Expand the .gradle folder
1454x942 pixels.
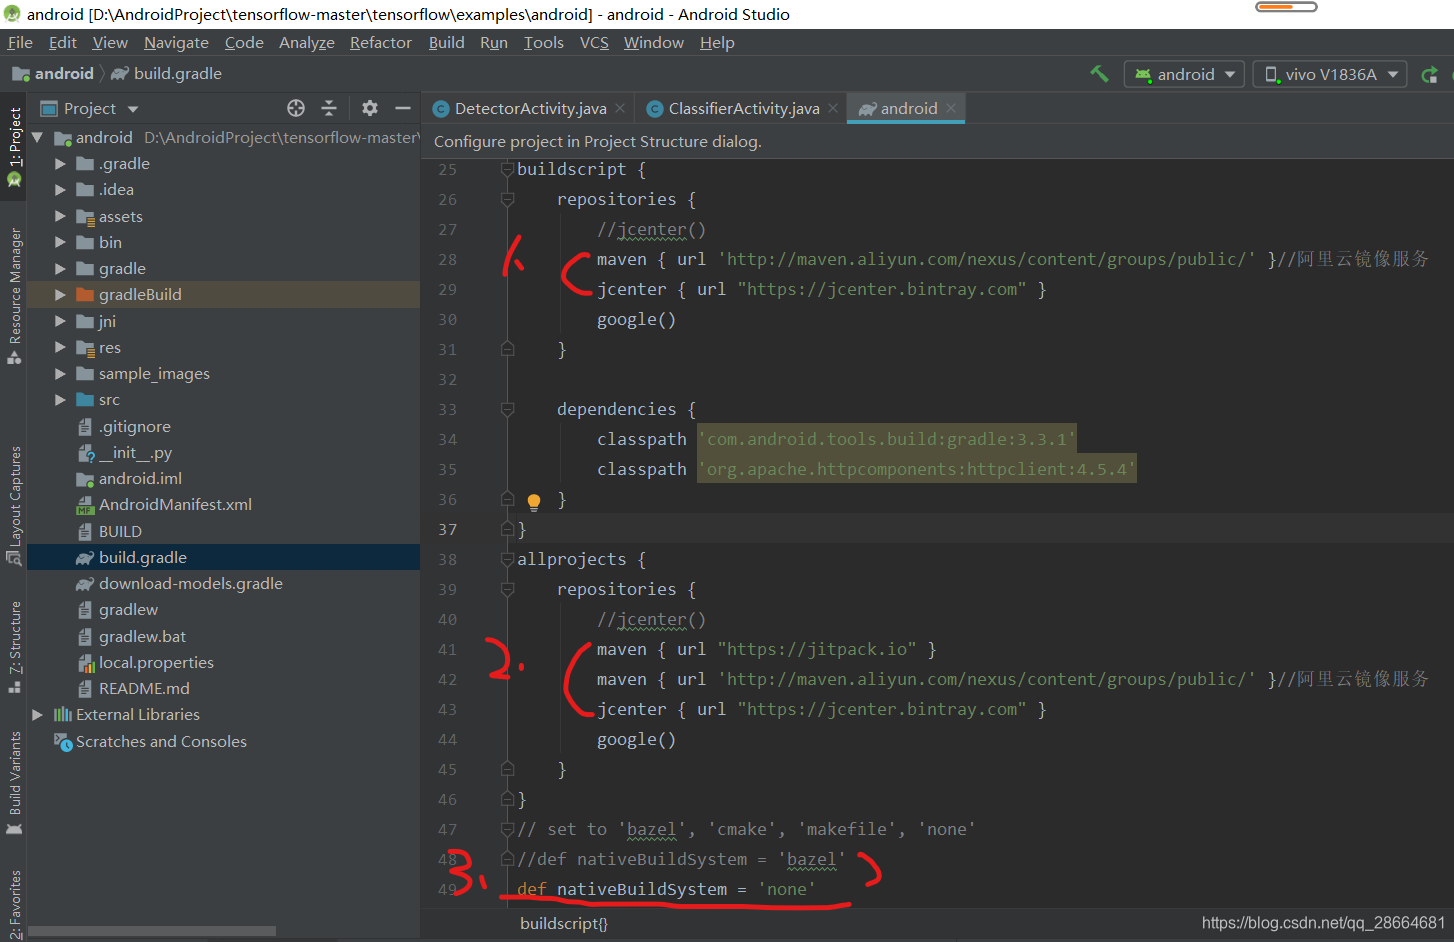(x=60, y=164)
